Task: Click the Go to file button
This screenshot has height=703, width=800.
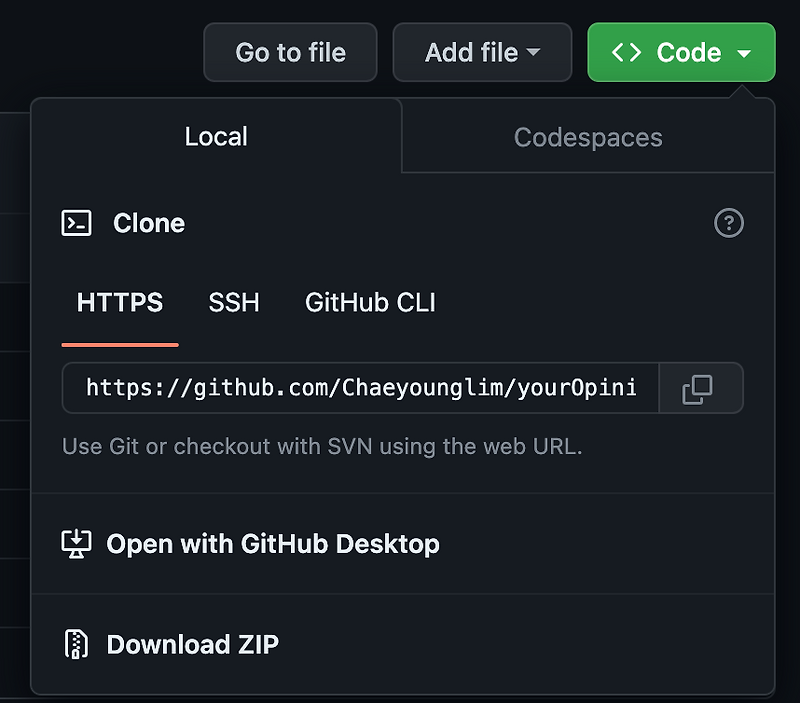Action: click(290, 52)
